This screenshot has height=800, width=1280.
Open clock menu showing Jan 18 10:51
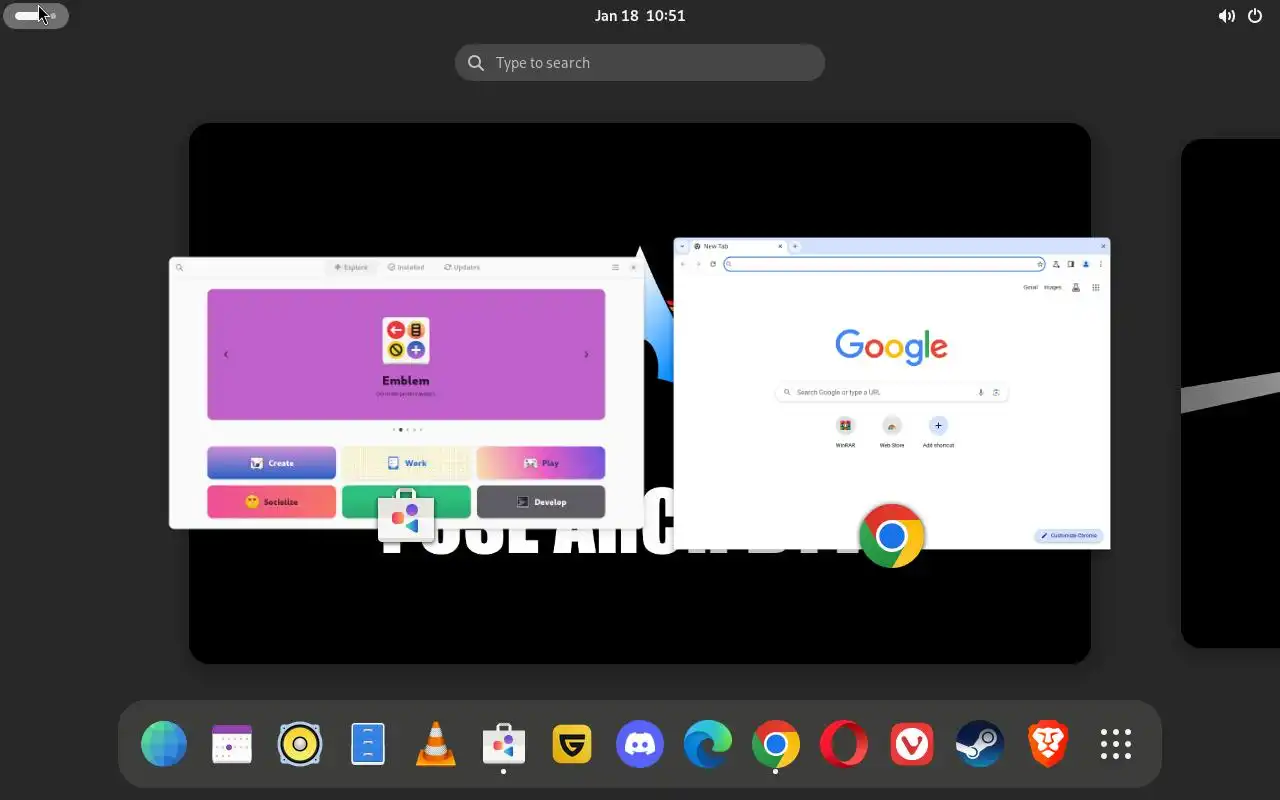point(640,15)
